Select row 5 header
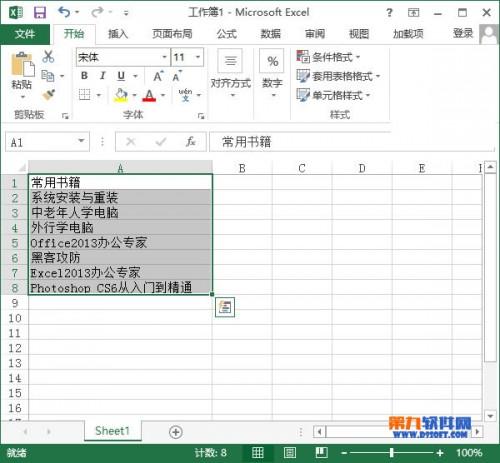 (x=15, y=243)
